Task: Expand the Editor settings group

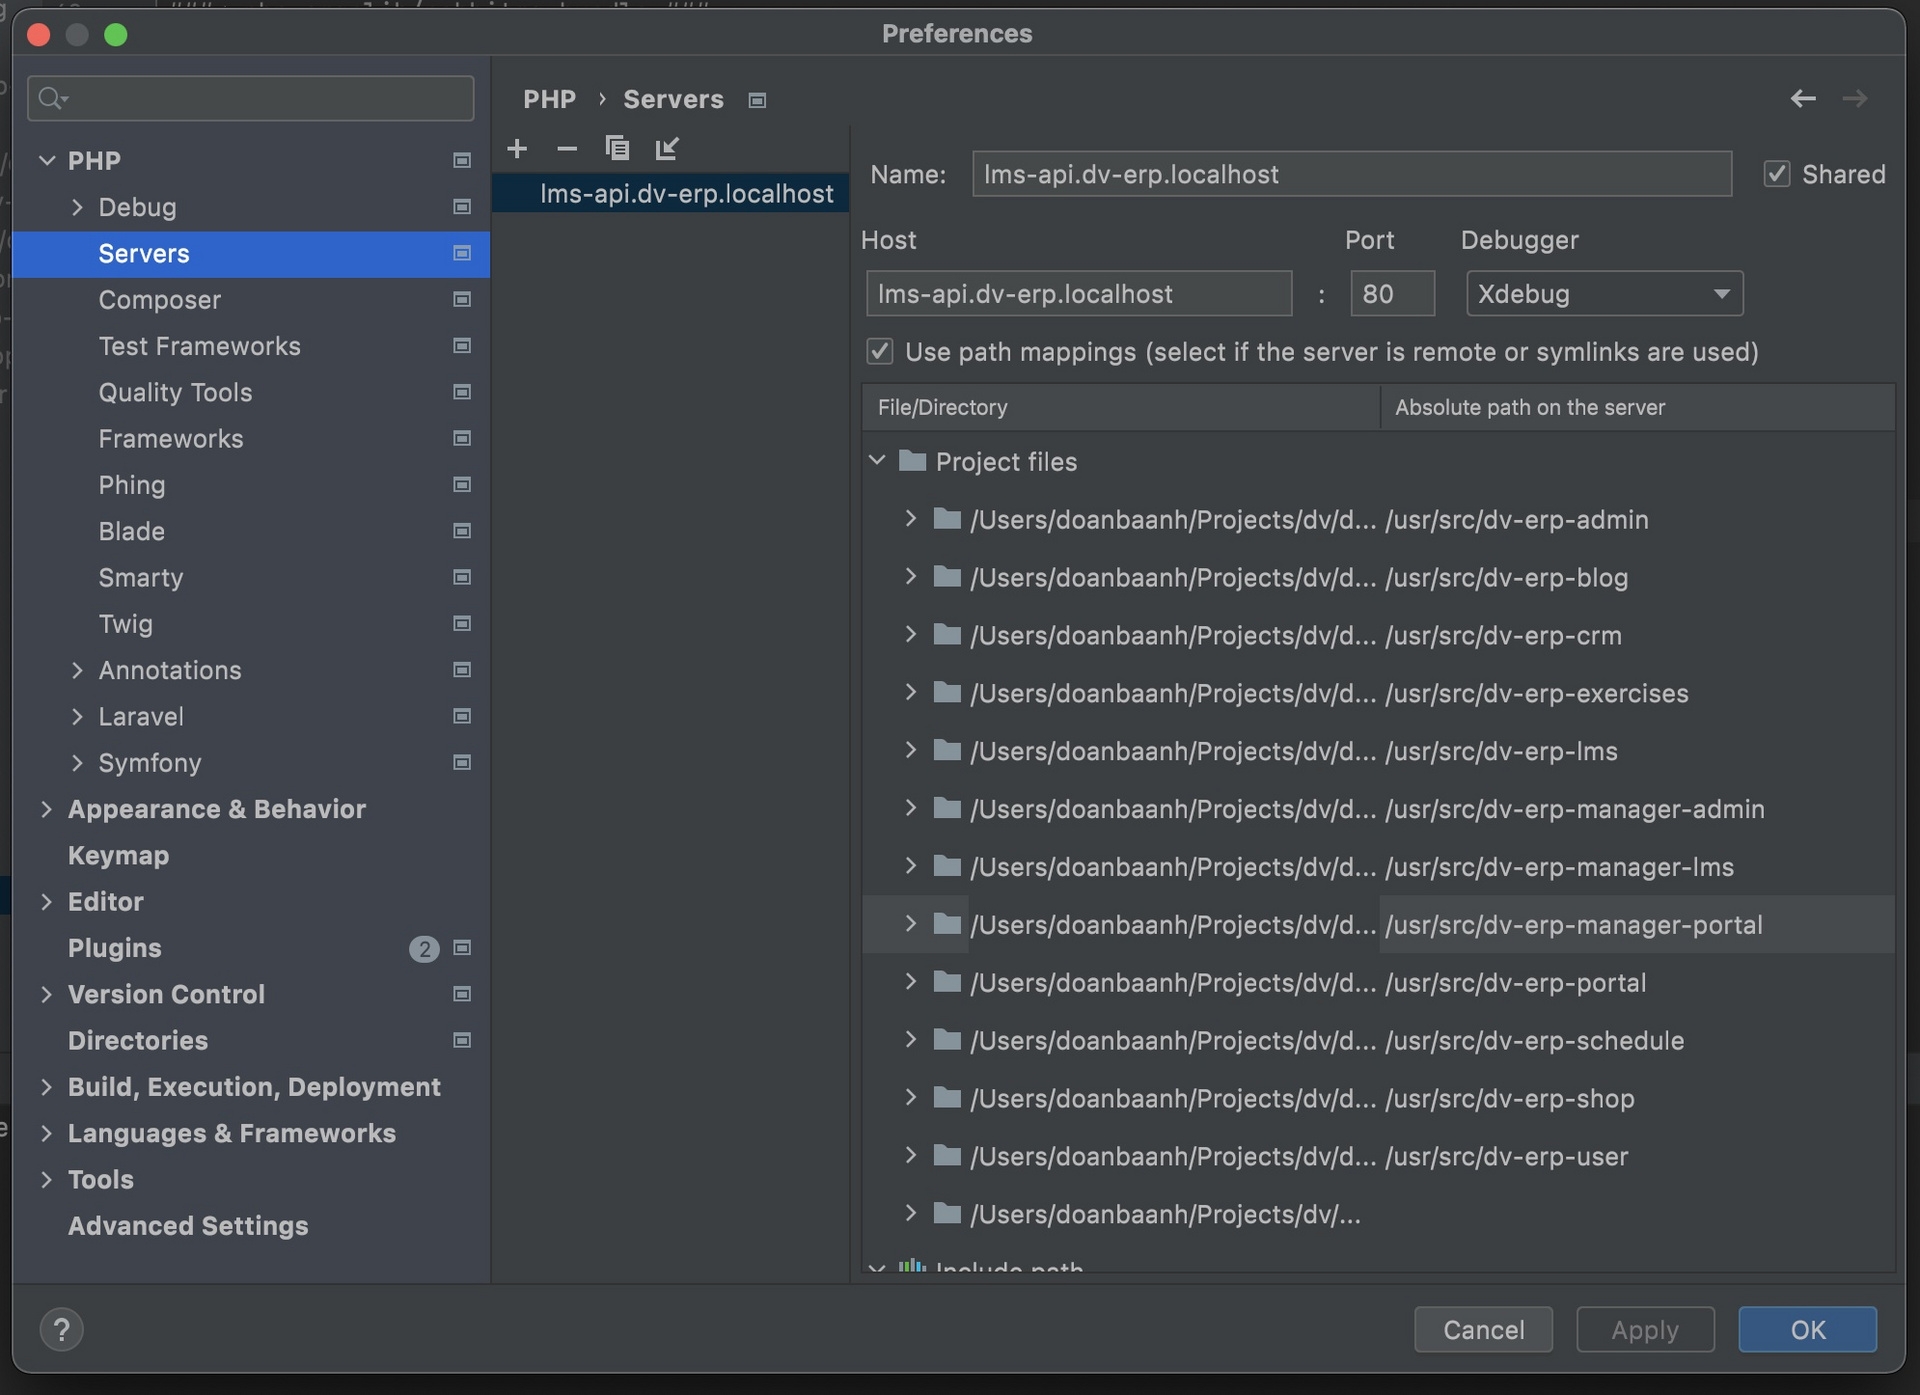Action: (x=46, y=902)
